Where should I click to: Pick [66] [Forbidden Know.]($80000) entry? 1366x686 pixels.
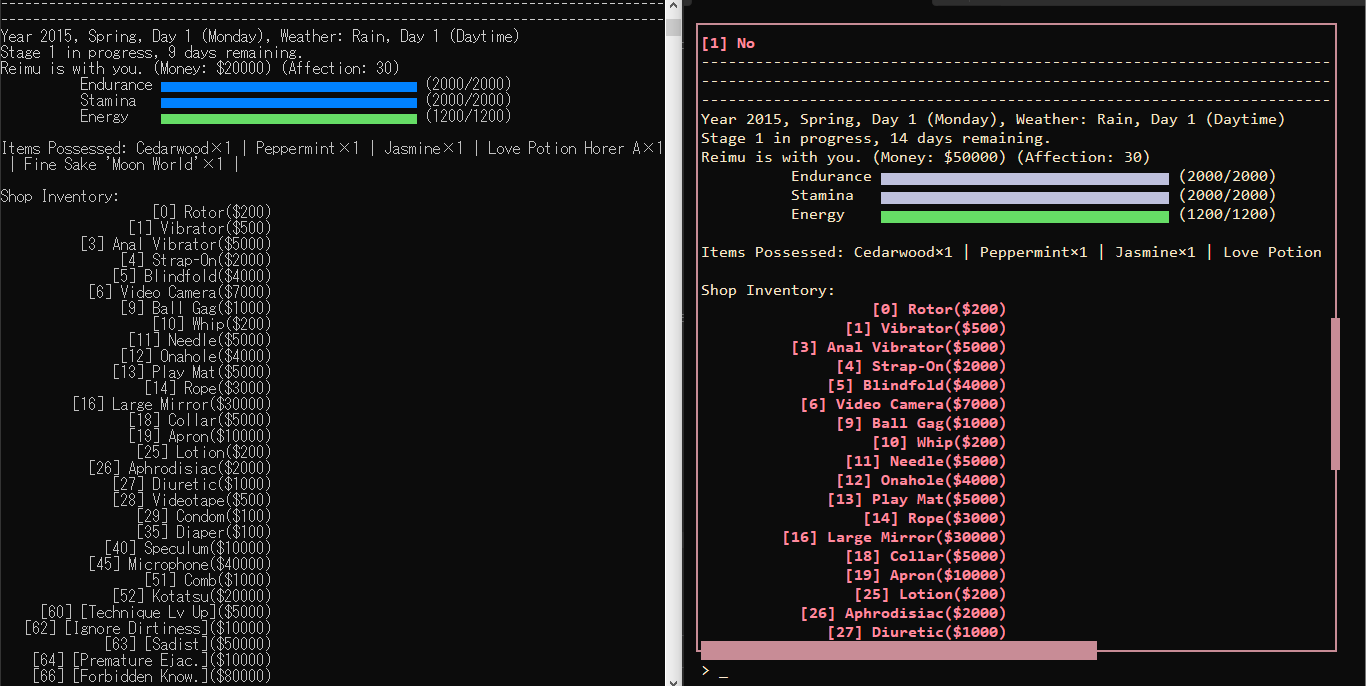pos(152,676)
